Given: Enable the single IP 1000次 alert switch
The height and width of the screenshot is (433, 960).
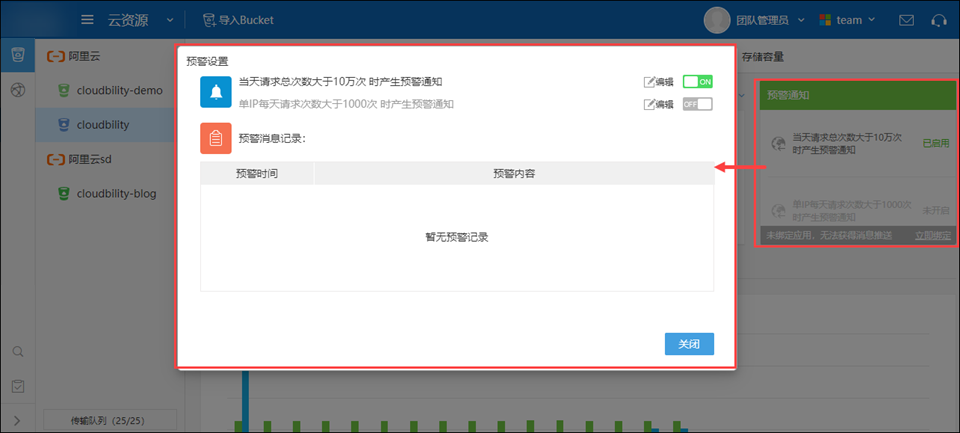Looking at the screenshot, I should pyautogui.click(x=697, y=104).
